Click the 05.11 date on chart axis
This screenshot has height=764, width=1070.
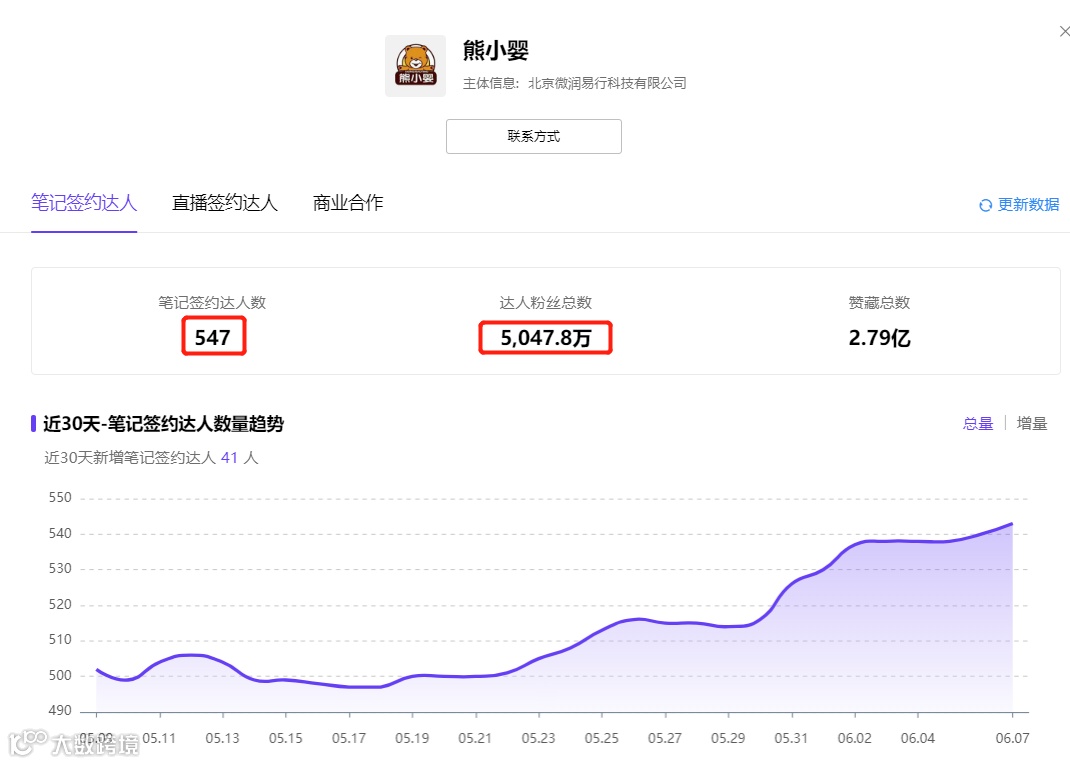[159, 738]
